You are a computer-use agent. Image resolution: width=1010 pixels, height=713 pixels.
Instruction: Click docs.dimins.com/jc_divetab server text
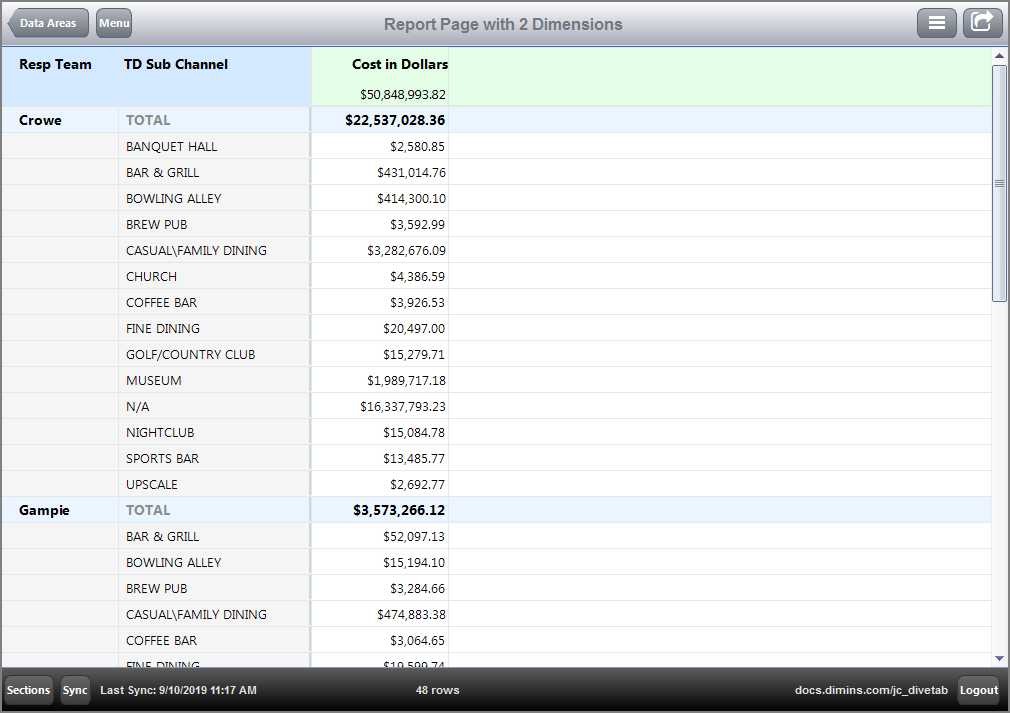coord(871,690)
